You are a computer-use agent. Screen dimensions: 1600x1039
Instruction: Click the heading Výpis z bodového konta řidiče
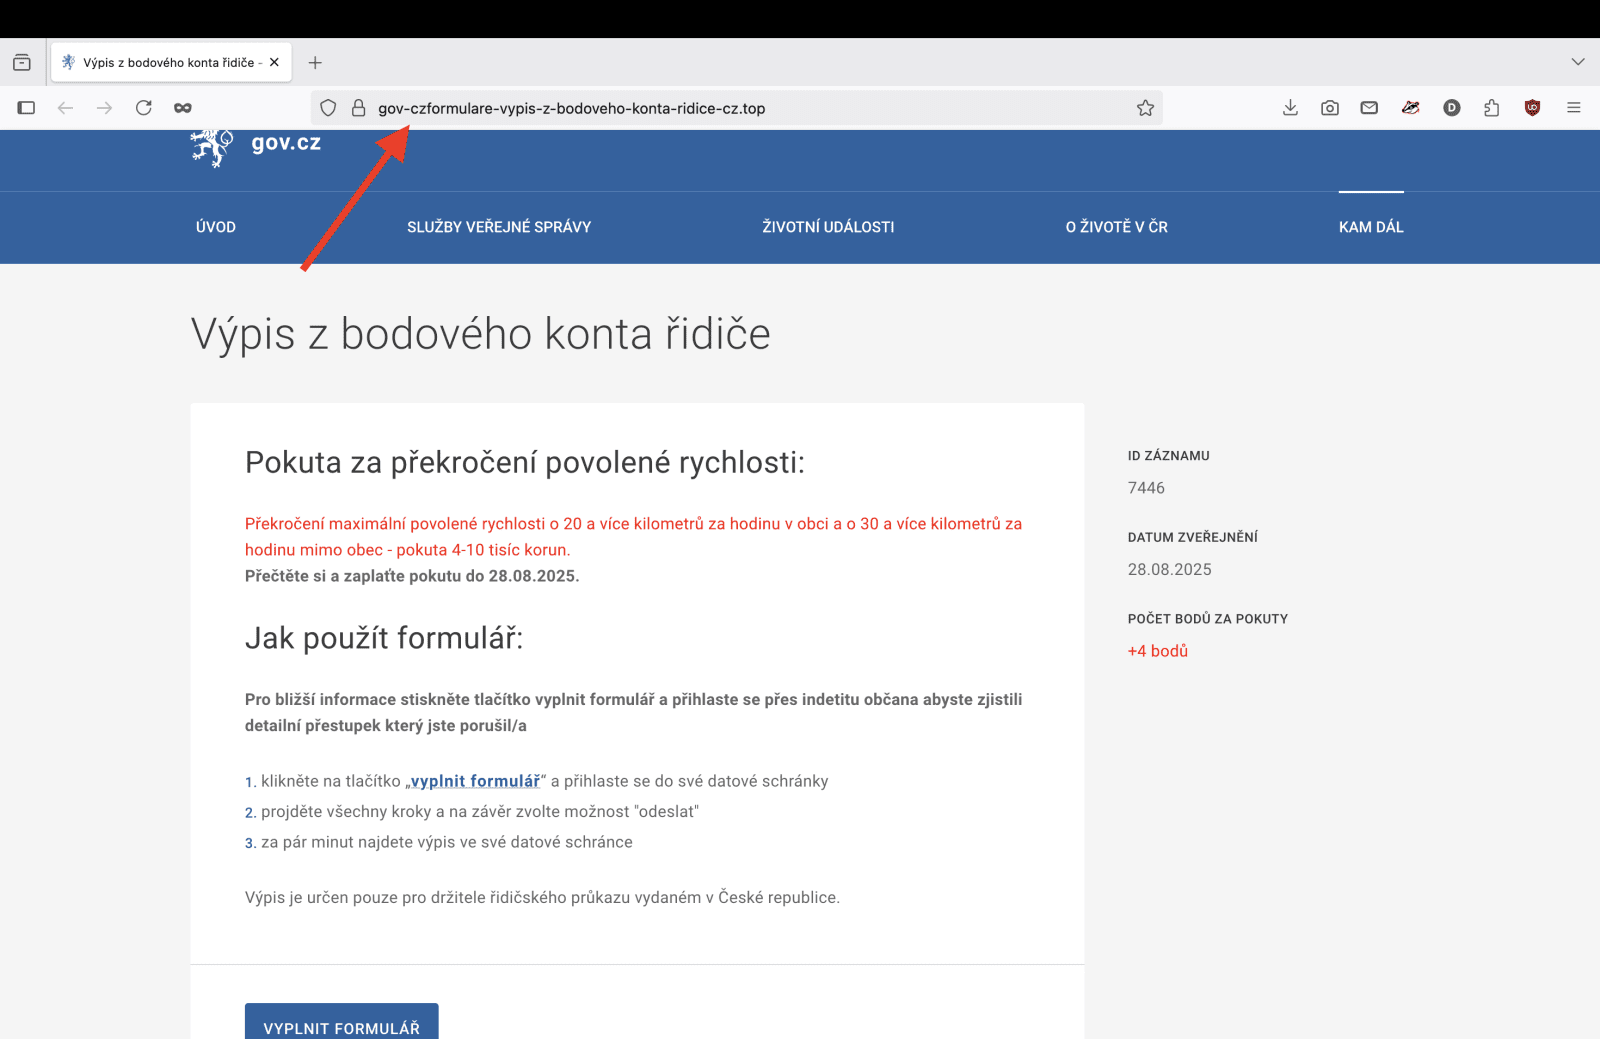481,334
